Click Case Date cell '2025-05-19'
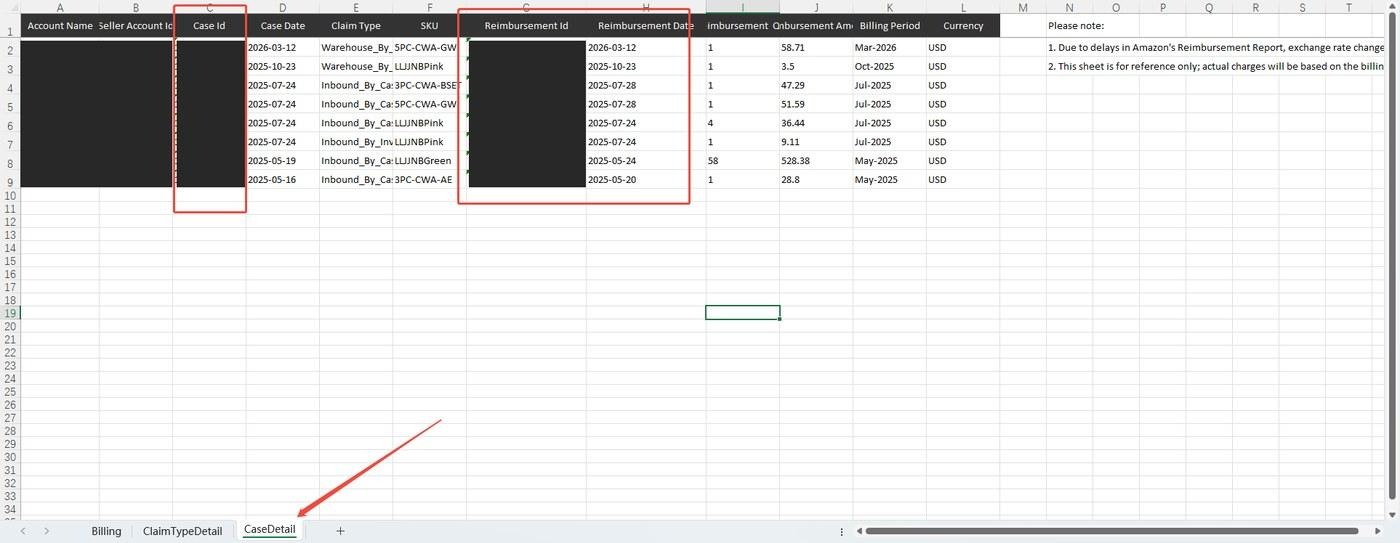The height and width of the screenshot is (543, 1400). click(283, 161)
